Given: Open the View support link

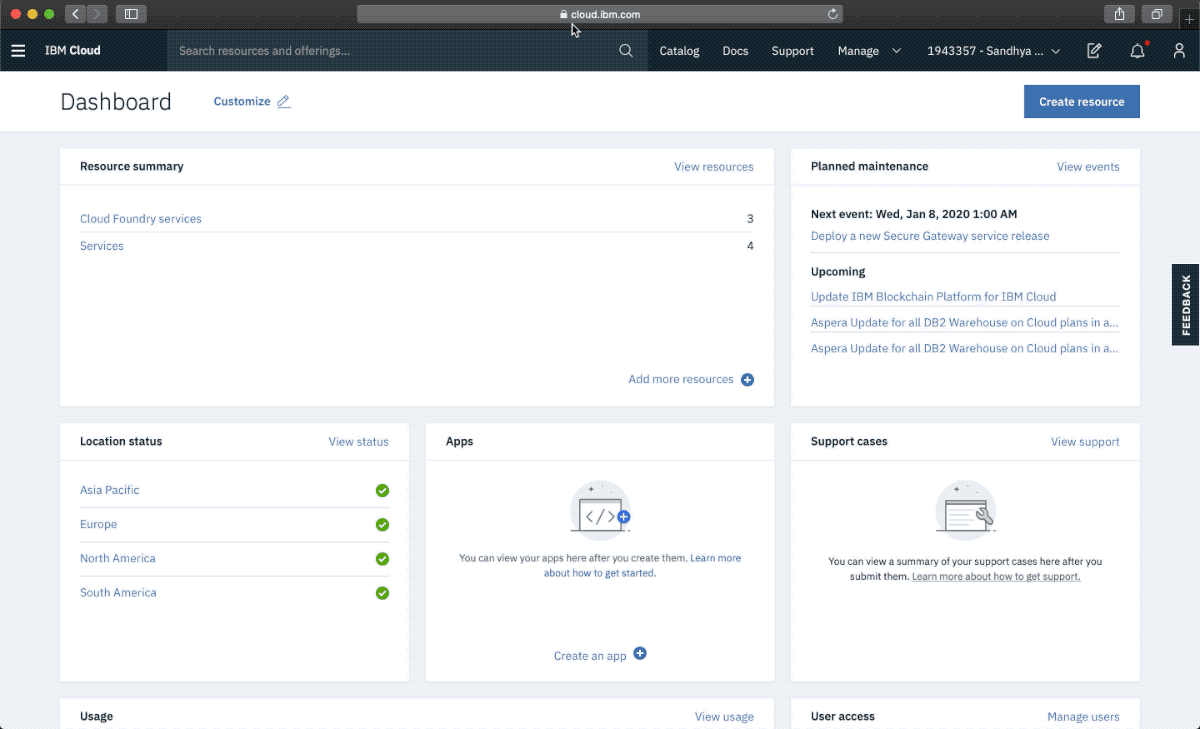Looking at the screenshot, I should point(1085,441).
